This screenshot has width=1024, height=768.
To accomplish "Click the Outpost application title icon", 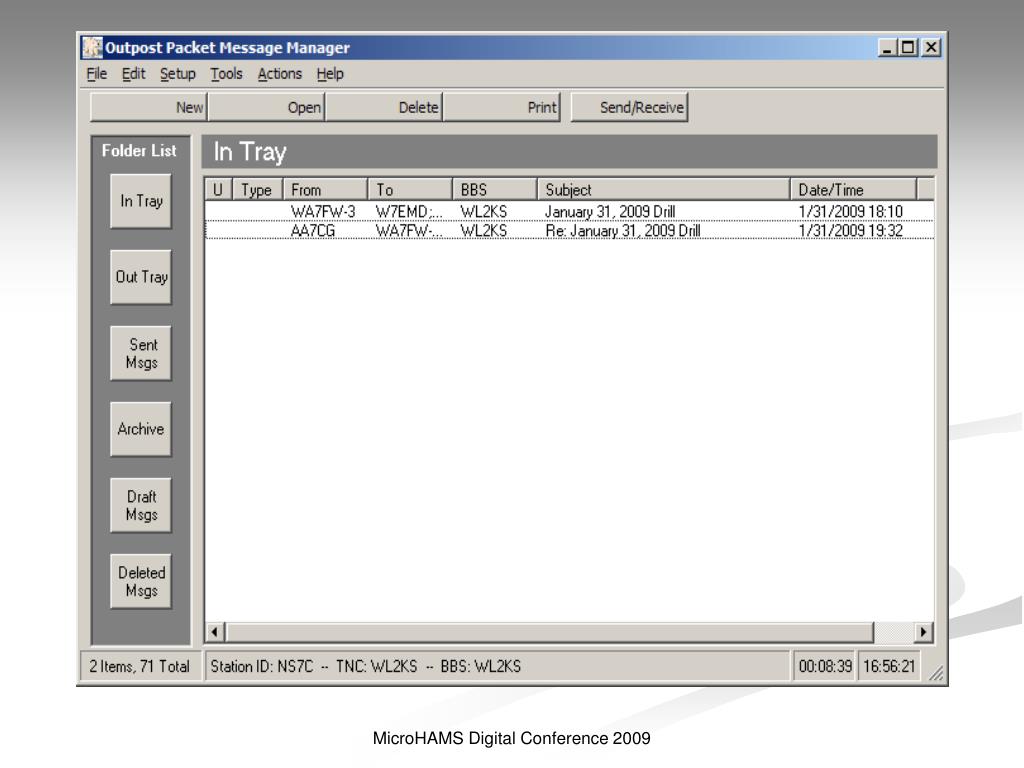I will coord(92,48).
